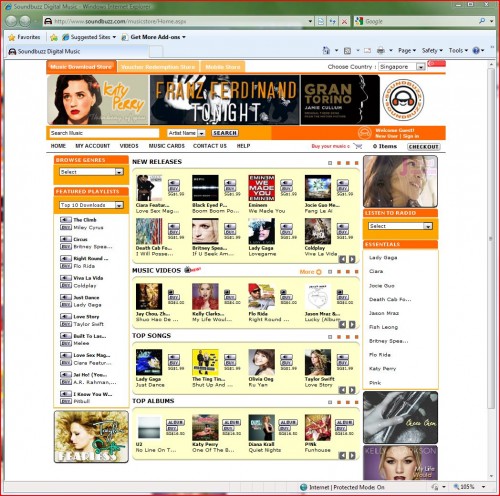This screenshot has width=500, height=496.
Task: Click browser Back button
Action: tap(11, 21)
